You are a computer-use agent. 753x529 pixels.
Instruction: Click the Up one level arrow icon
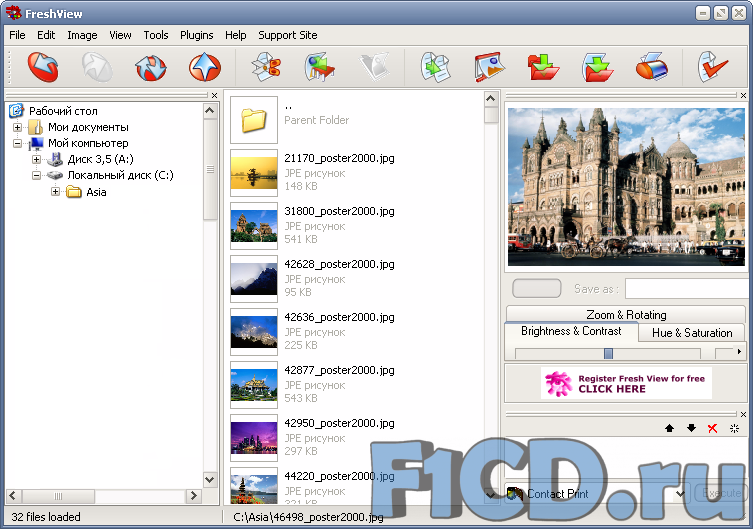pos(205,67)
